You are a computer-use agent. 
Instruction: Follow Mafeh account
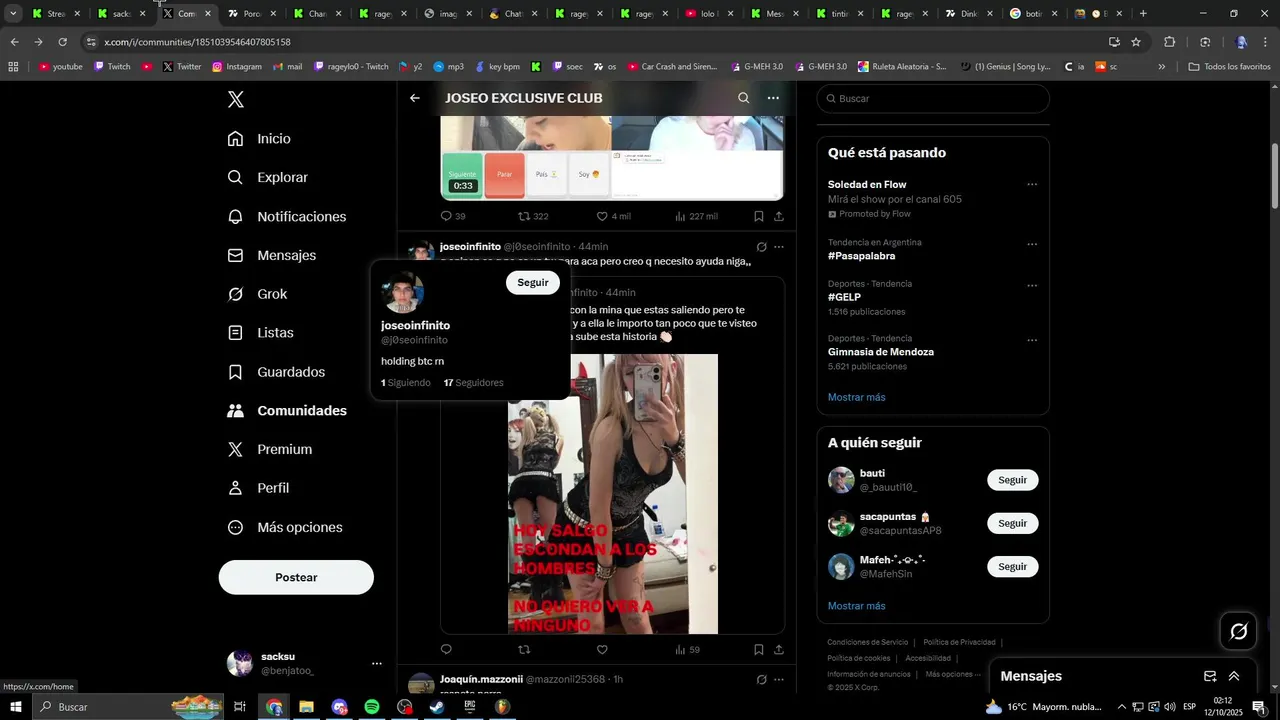(x=1013, y=567)
